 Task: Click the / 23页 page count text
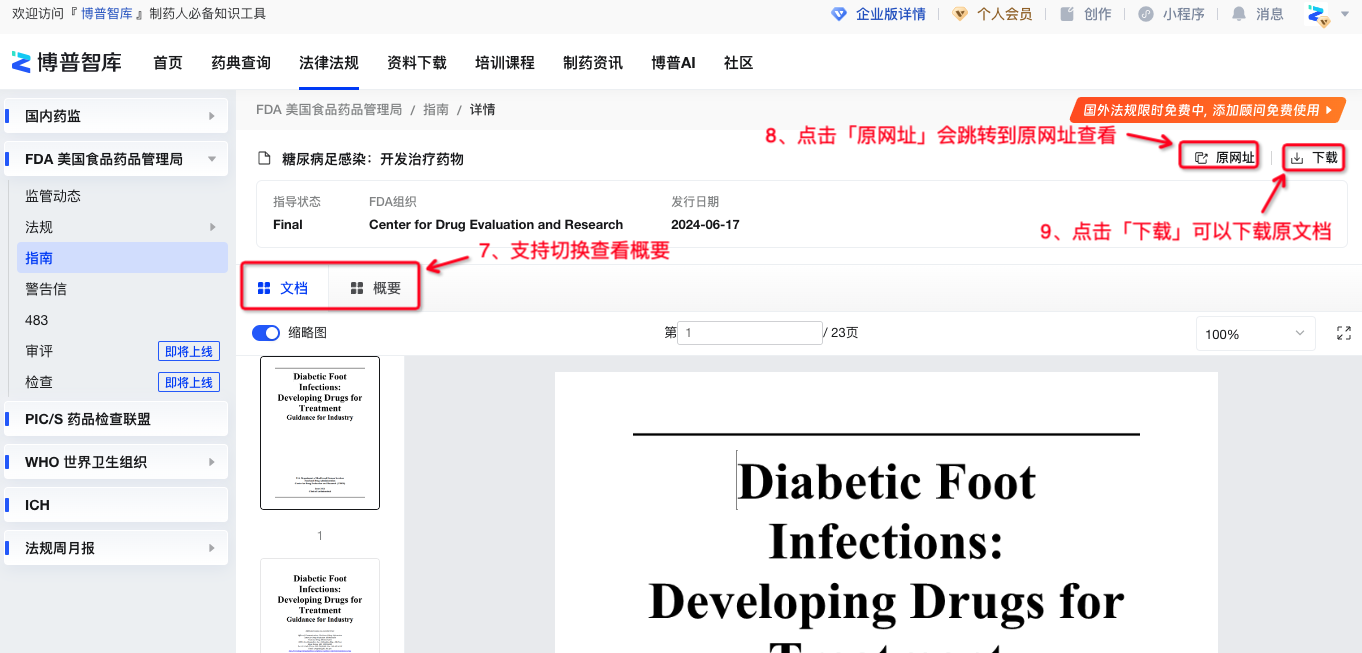pos(841,333)
